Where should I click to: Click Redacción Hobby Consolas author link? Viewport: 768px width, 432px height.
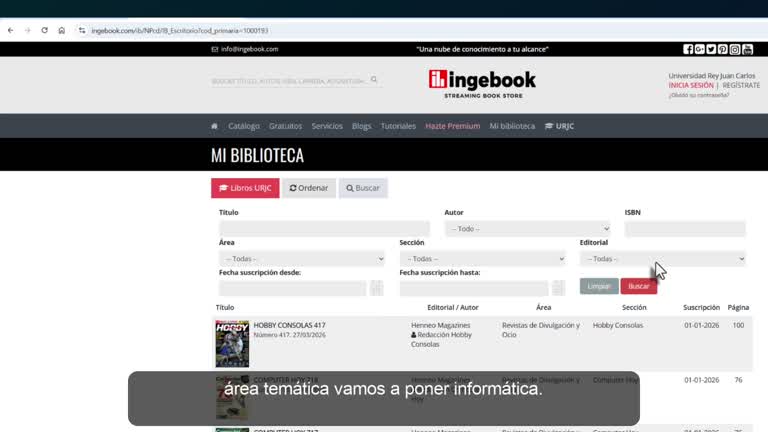(x=441, y=339)
